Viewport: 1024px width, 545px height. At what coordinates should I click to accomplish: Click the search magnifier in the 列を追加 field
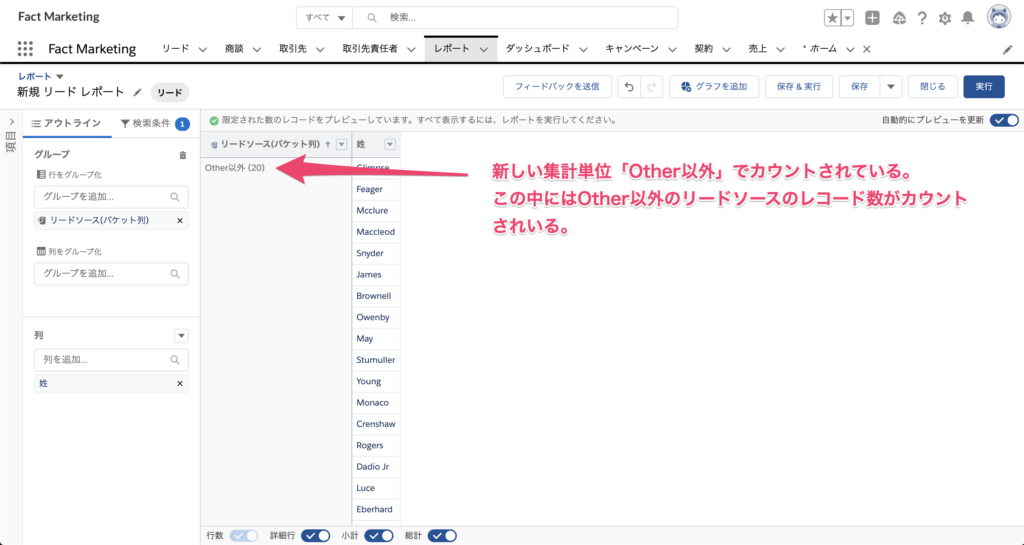click(x=174, y=360)
